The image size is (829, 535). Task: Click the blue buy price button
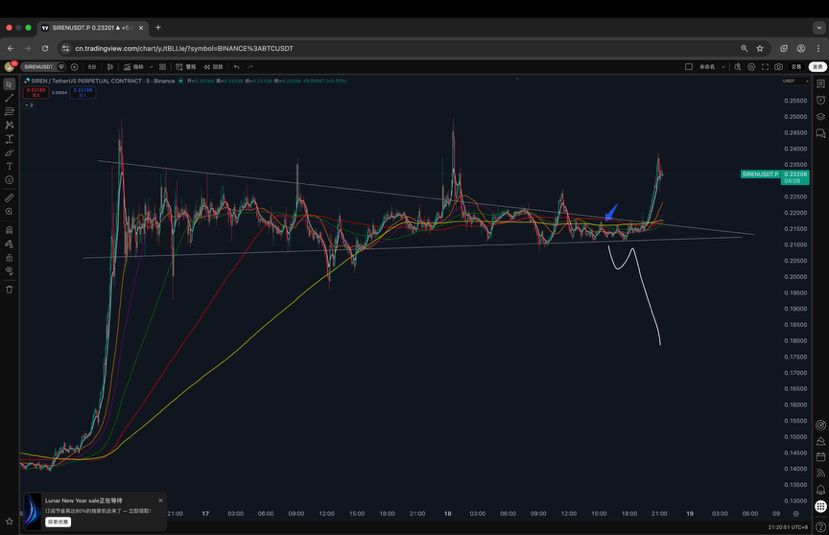(x=82, y=91)
